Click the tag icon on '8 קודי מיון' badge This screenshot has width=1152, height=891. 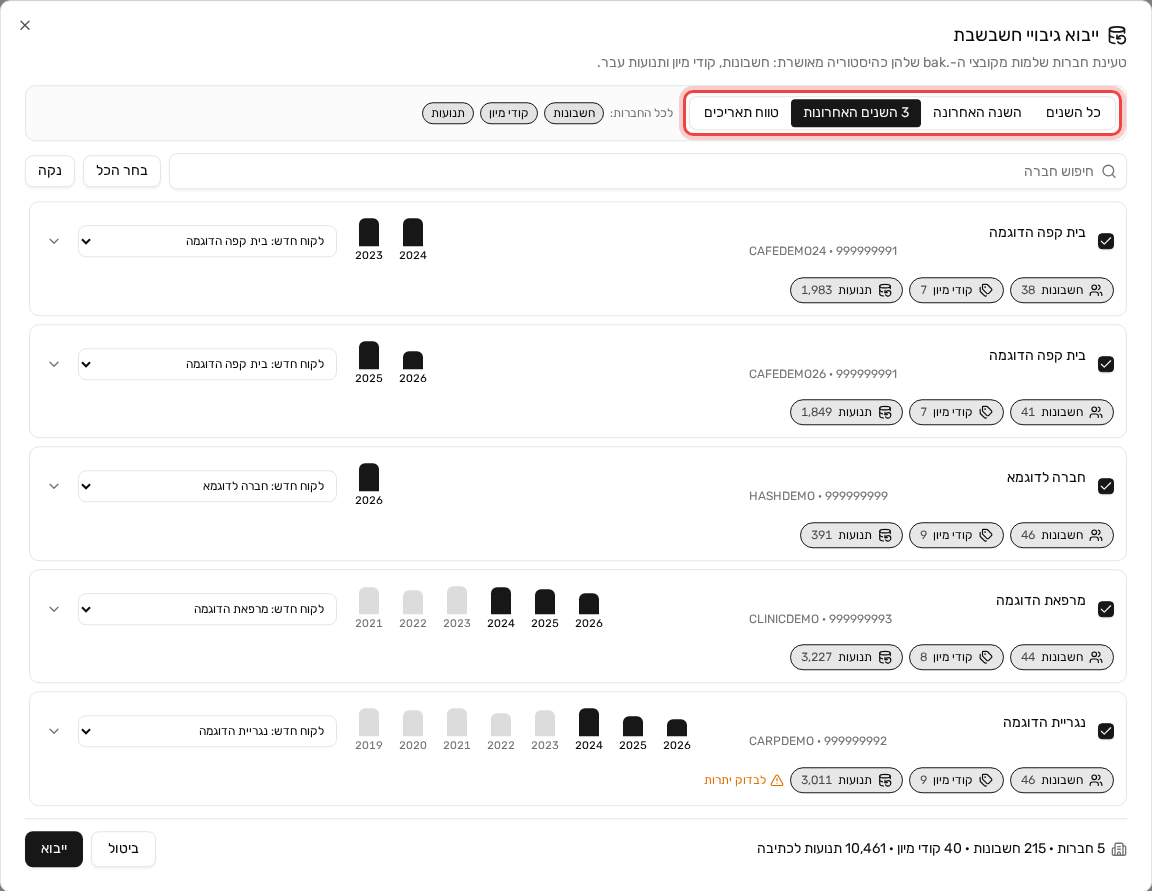tap(986, 657)
